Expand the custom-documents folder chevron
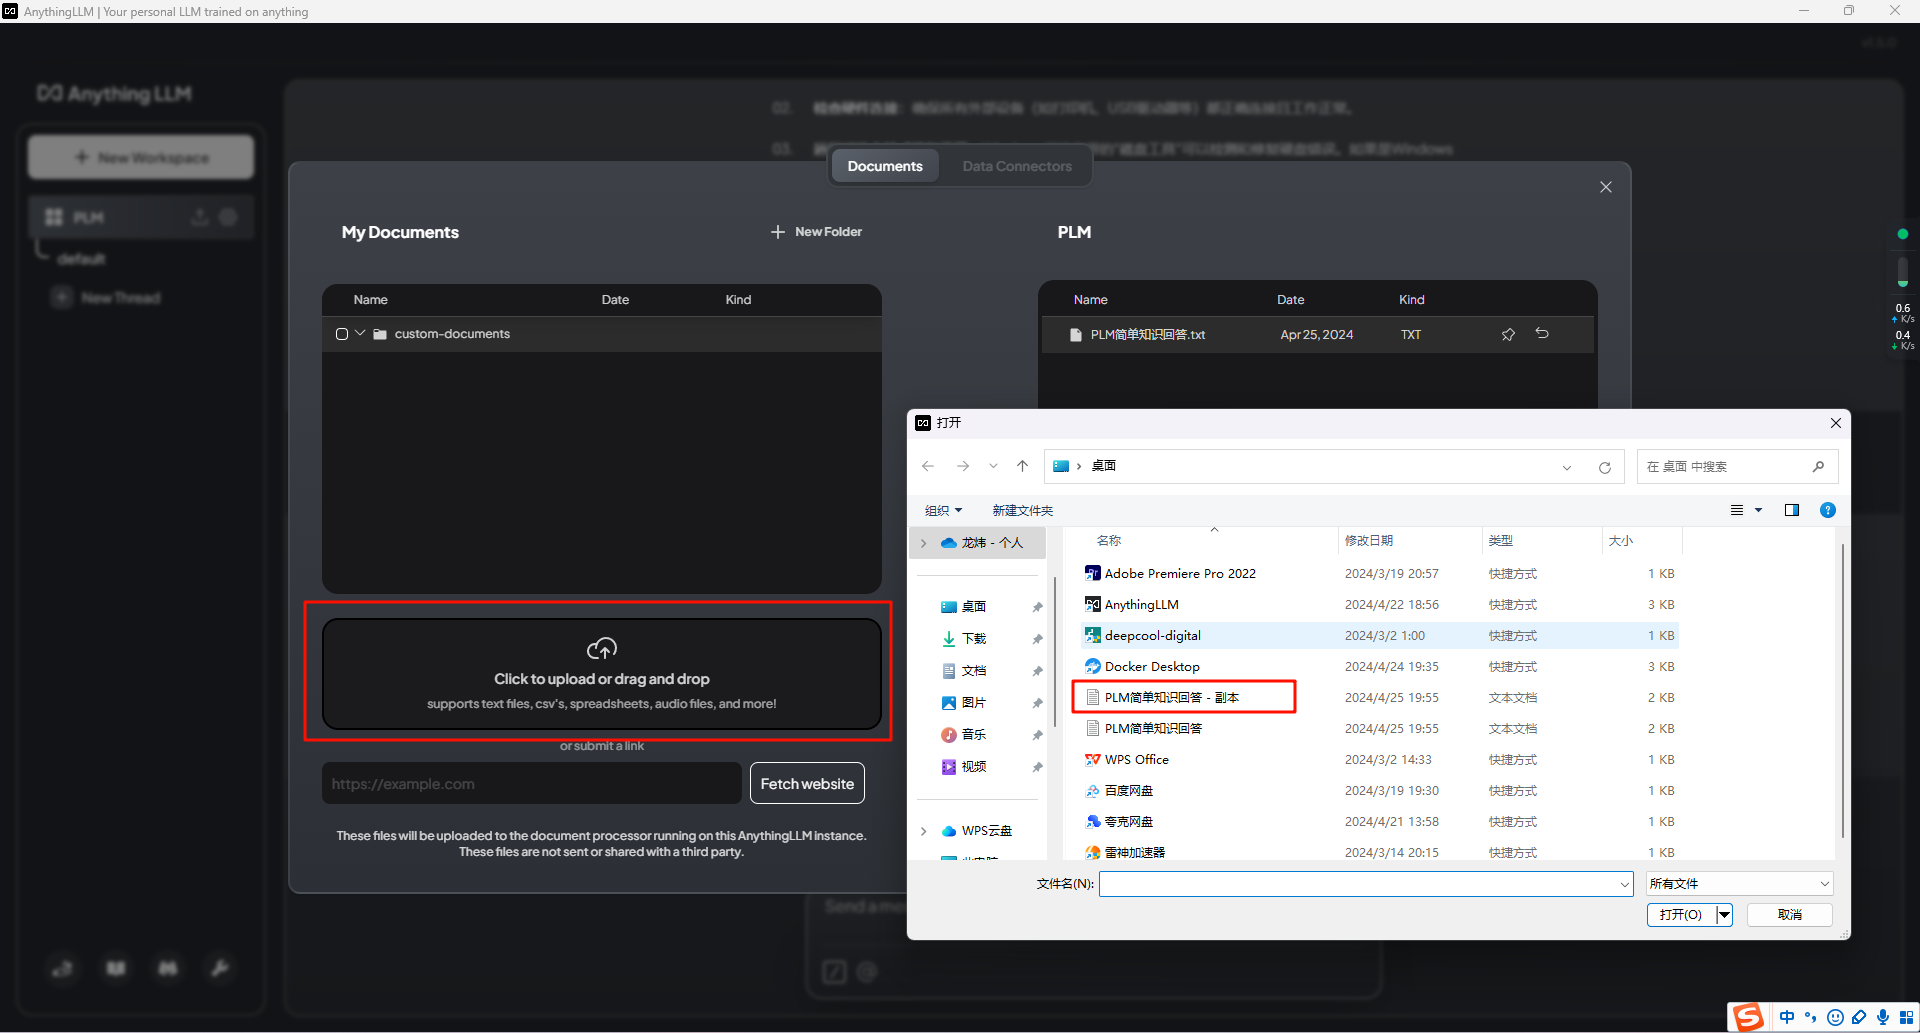Image resolution: width=1920 pixels, height=1033 pixels. (360, 333)
